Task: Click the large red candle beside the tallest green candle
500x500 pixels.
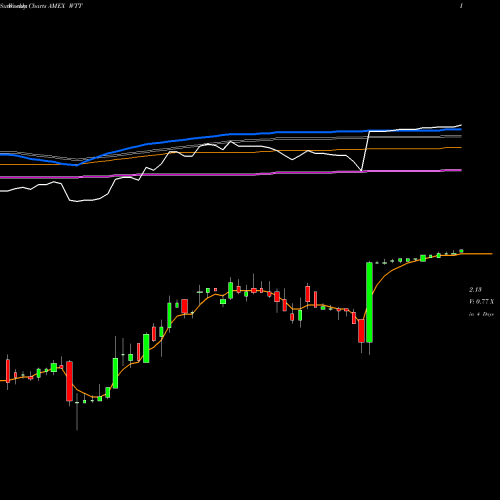Action: 361,331
